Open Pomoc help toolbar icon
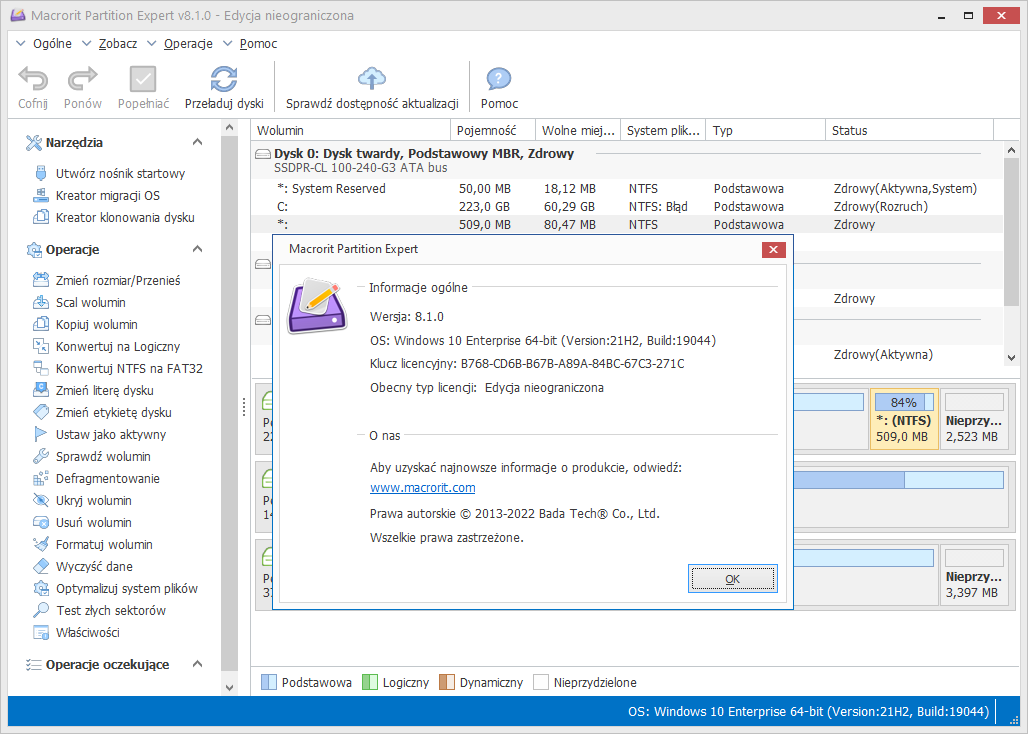 (x=499, y=79)
